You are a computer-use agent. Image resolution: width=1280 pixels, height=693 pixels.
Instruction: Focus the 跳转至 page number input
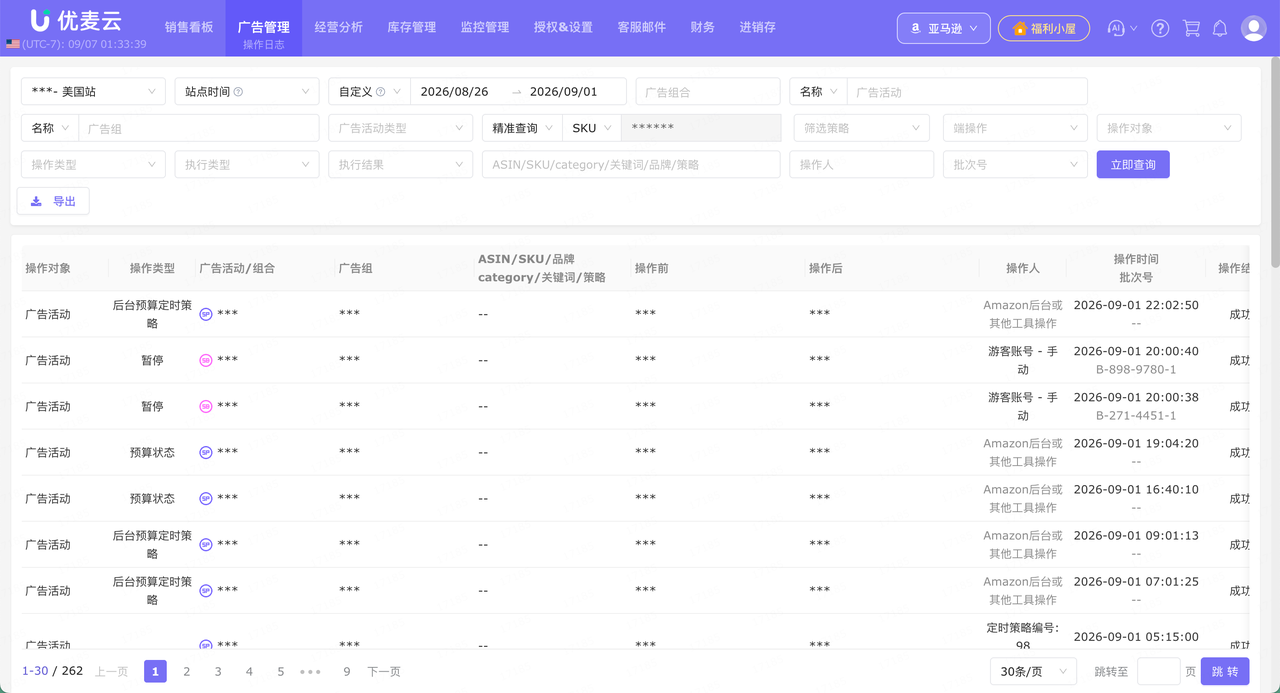pos(1159,672)
